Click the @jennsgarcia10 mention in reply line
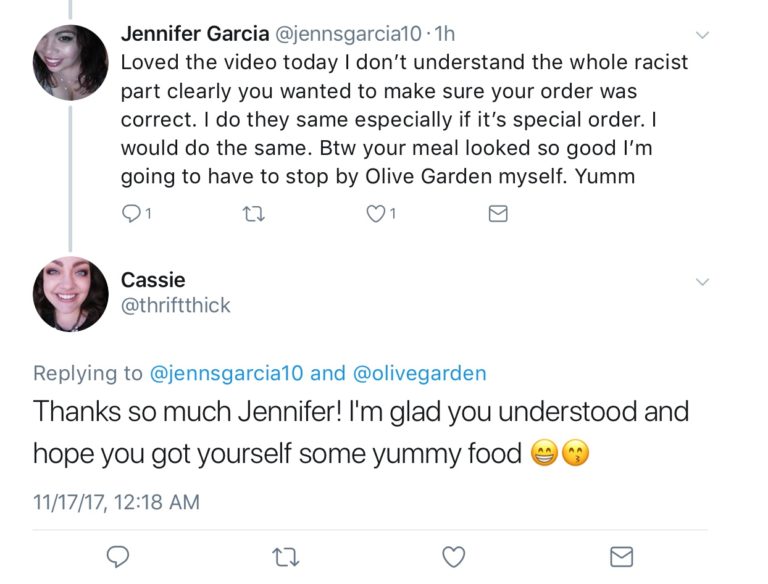Image resolution: width=768 pixels, height=584 pixels. (x=226, y=374)
